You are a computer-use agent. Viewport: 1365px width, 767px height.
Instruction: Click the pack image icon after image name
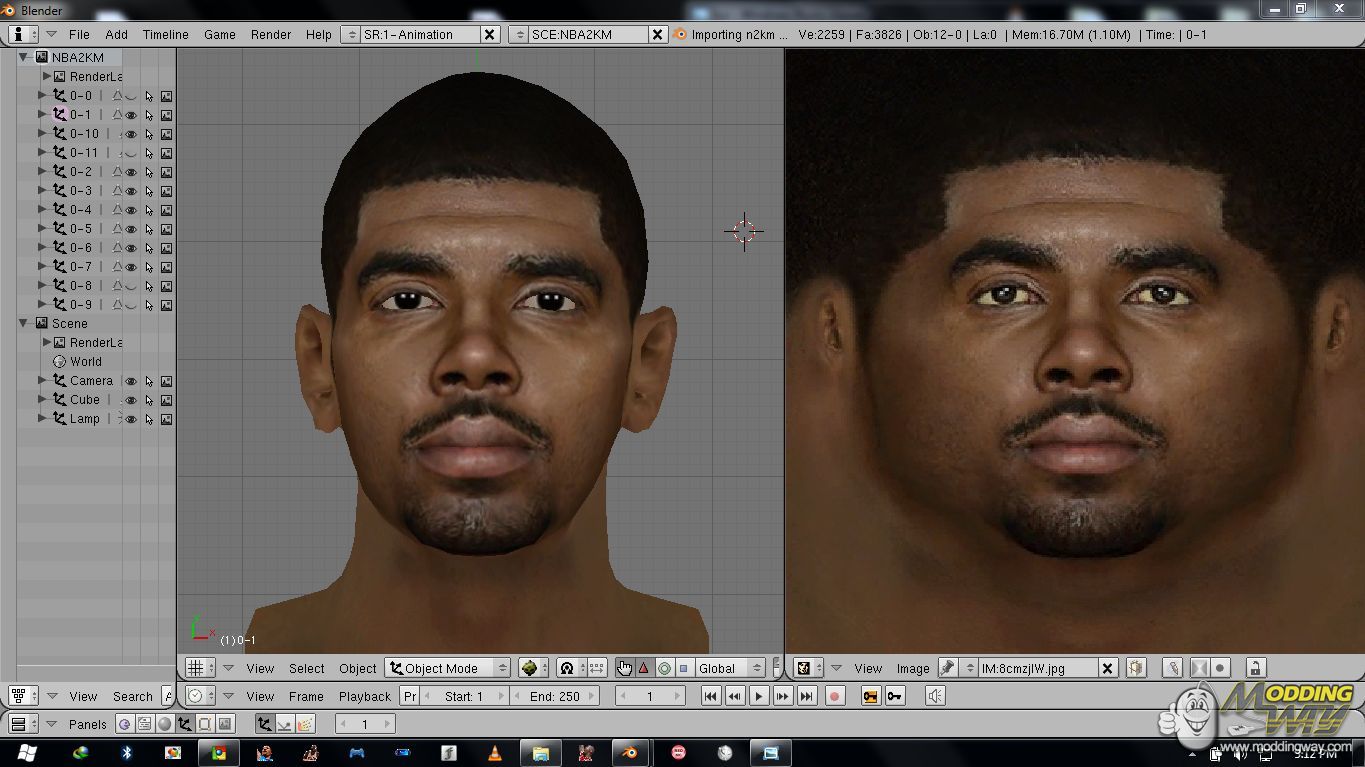tap(1136, 668)
